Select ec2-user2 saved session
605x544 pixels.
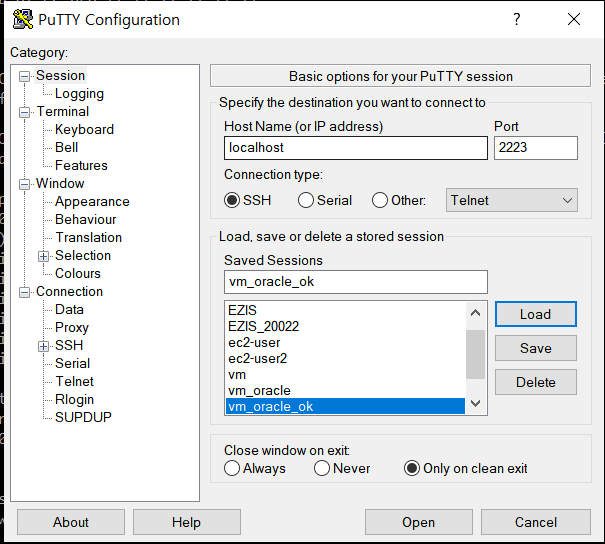(x=345, y=359)
